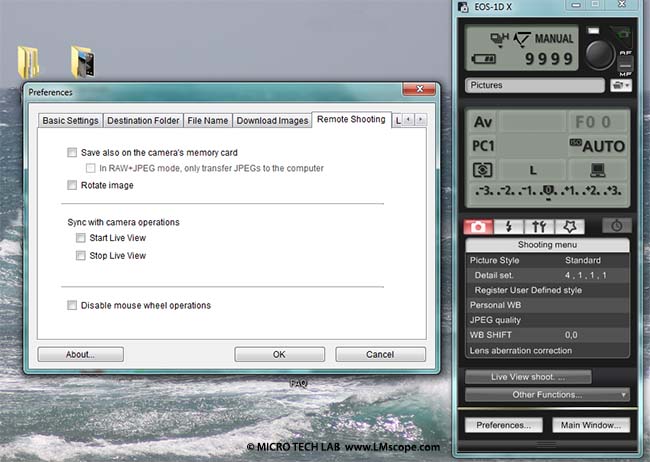Switch to the Download Images tab

(x=272, y=120)
